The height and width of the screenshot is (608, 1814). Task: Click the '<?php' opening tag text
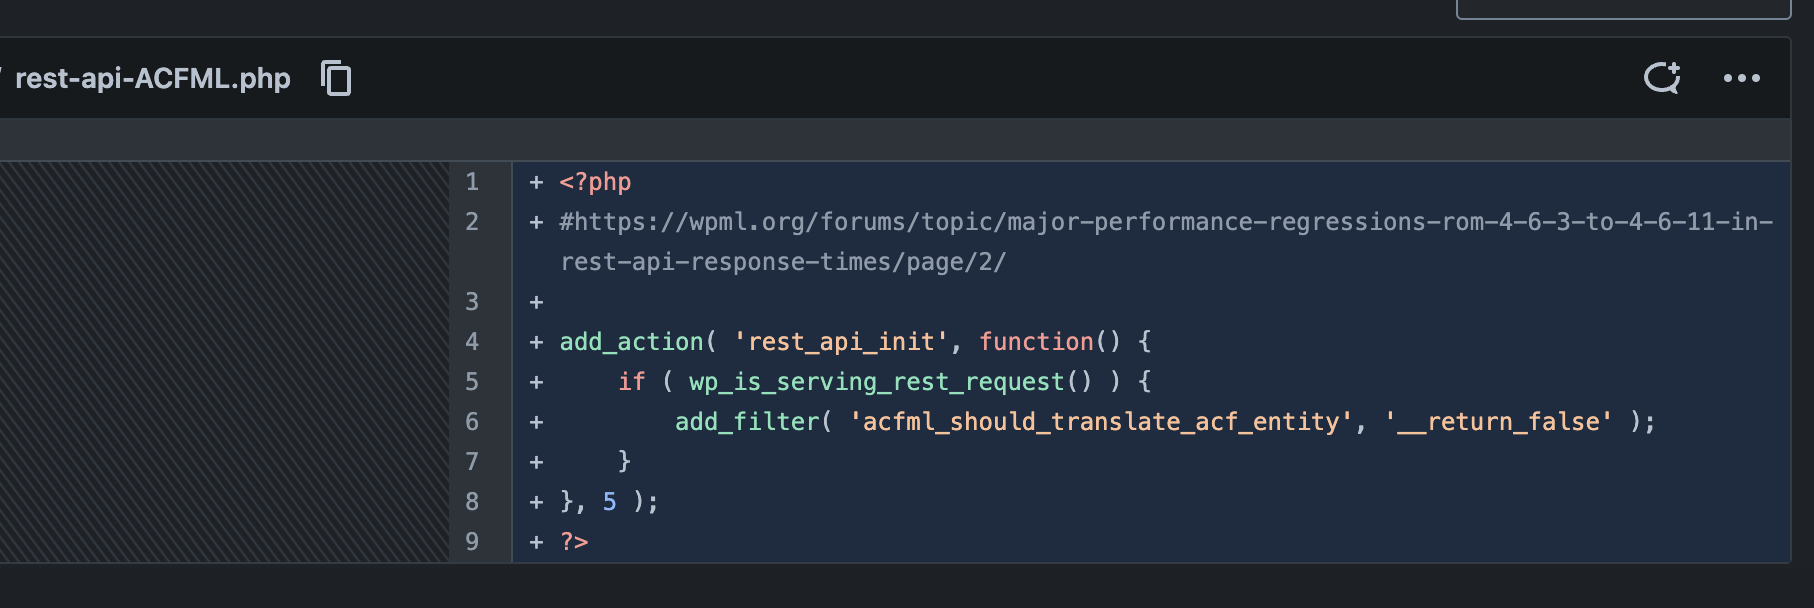tap(595, 182)
